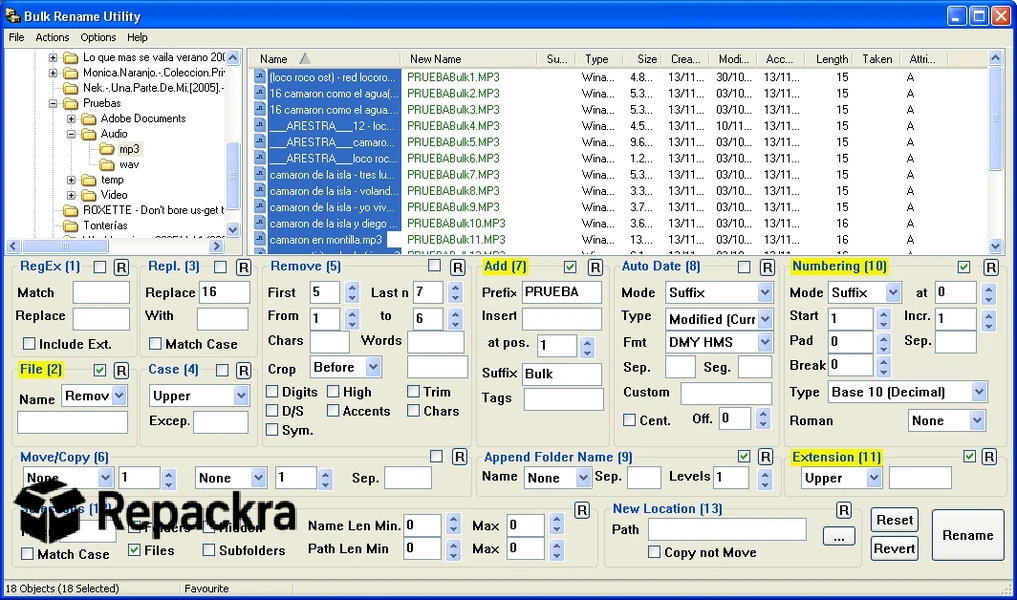Click the File (2) reset R button

coord(121,370)
